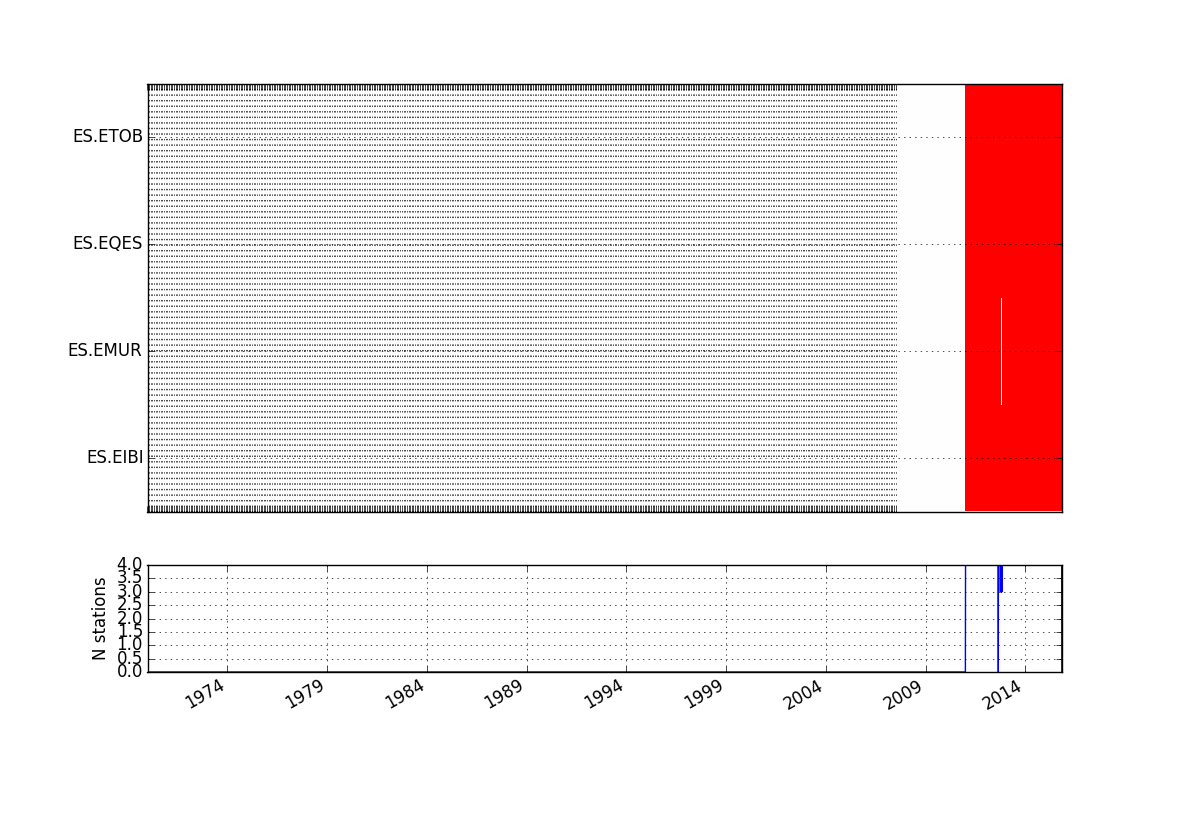Select the 2009 year tick label
Screen dimensions: 1180x840
click(906, 694)
